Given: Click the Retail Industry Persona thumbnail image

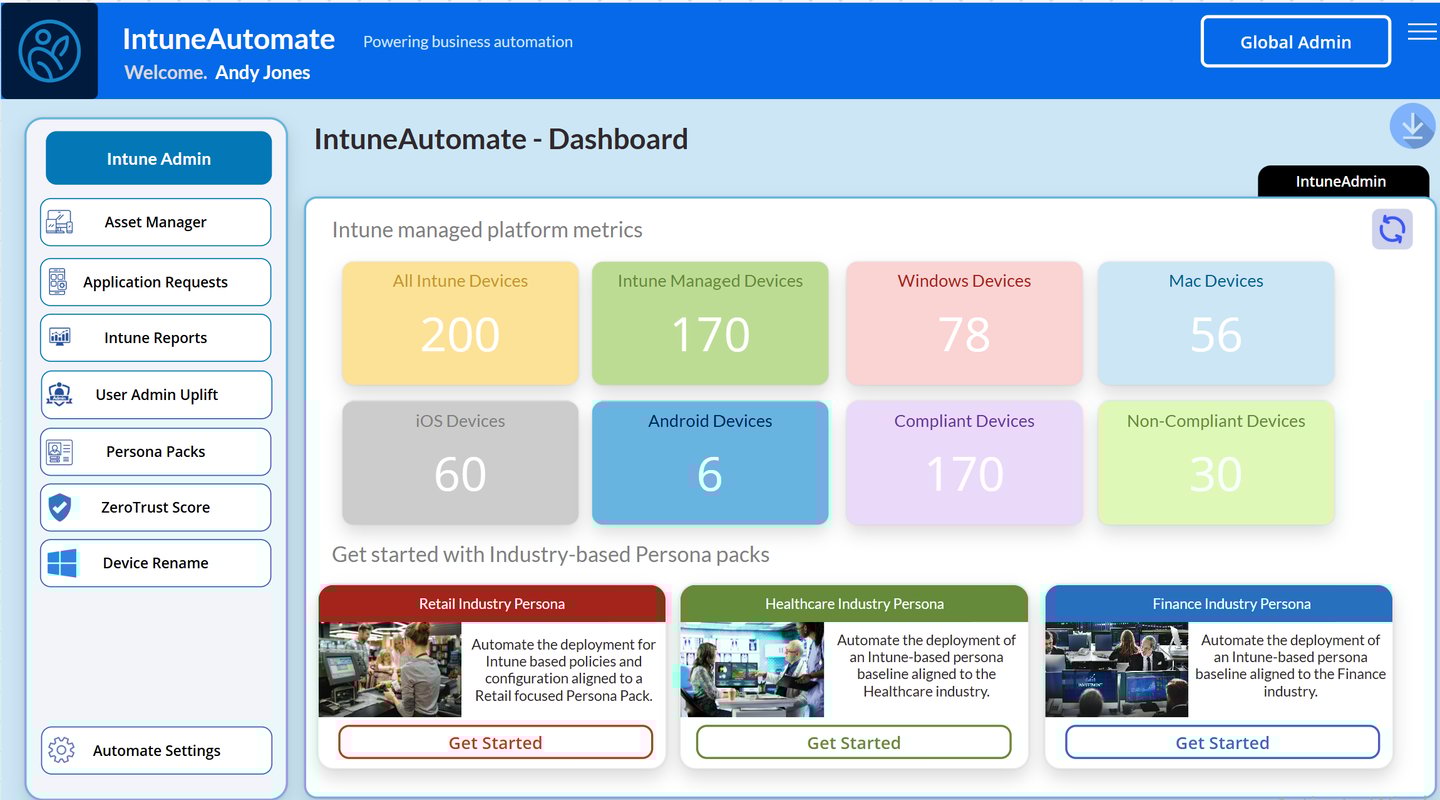Looking at the screenshot, I should (x=390, y=670).
